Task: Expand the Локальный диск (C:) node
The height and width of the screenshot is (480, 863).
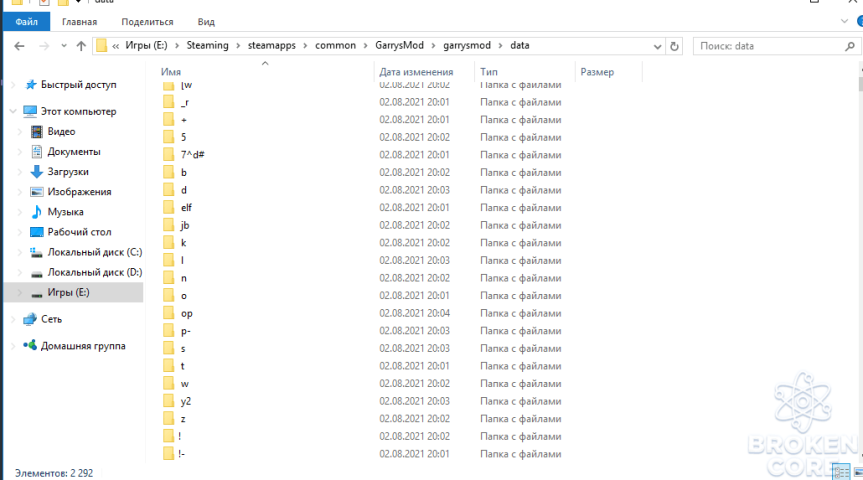Action: pyautogui.click(x=20, y=252)
